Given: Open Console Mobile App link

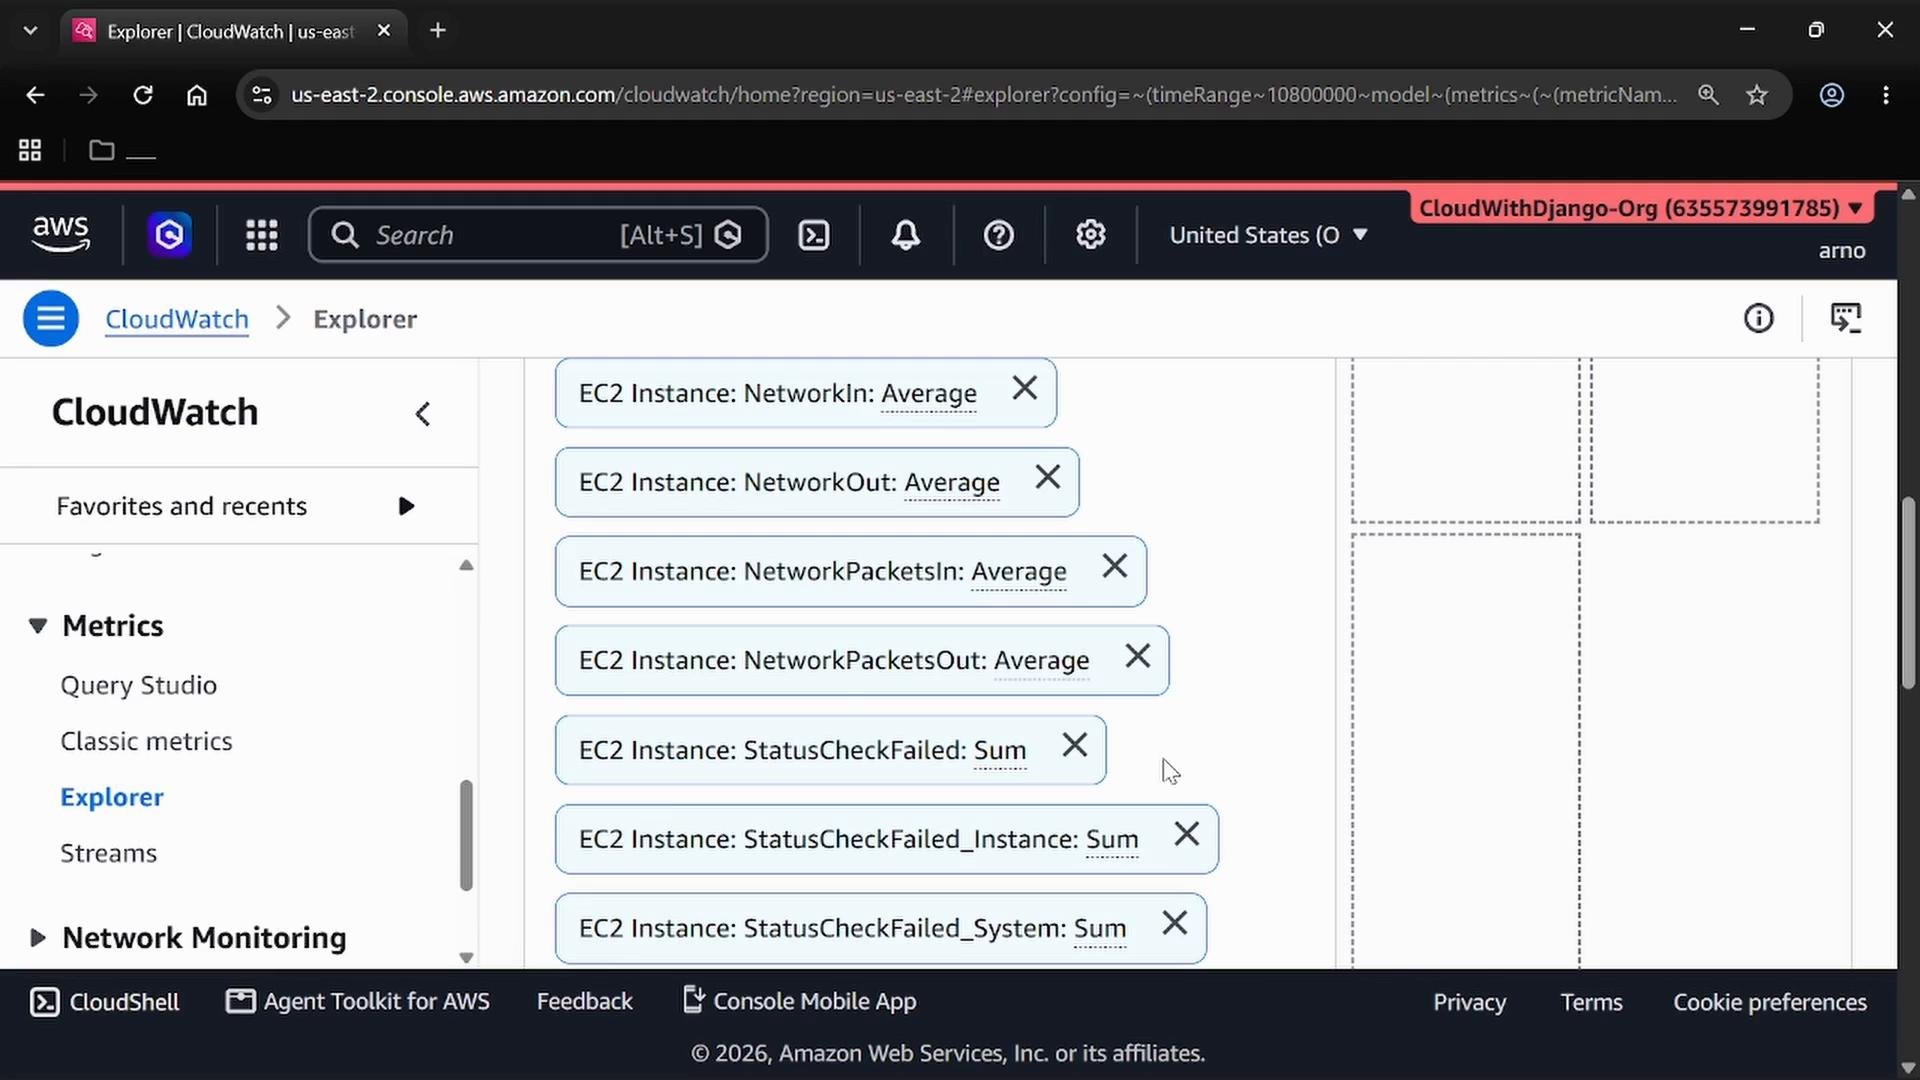Looking at the screenshot, I should pyautogui.click(x=799, y=1002).
